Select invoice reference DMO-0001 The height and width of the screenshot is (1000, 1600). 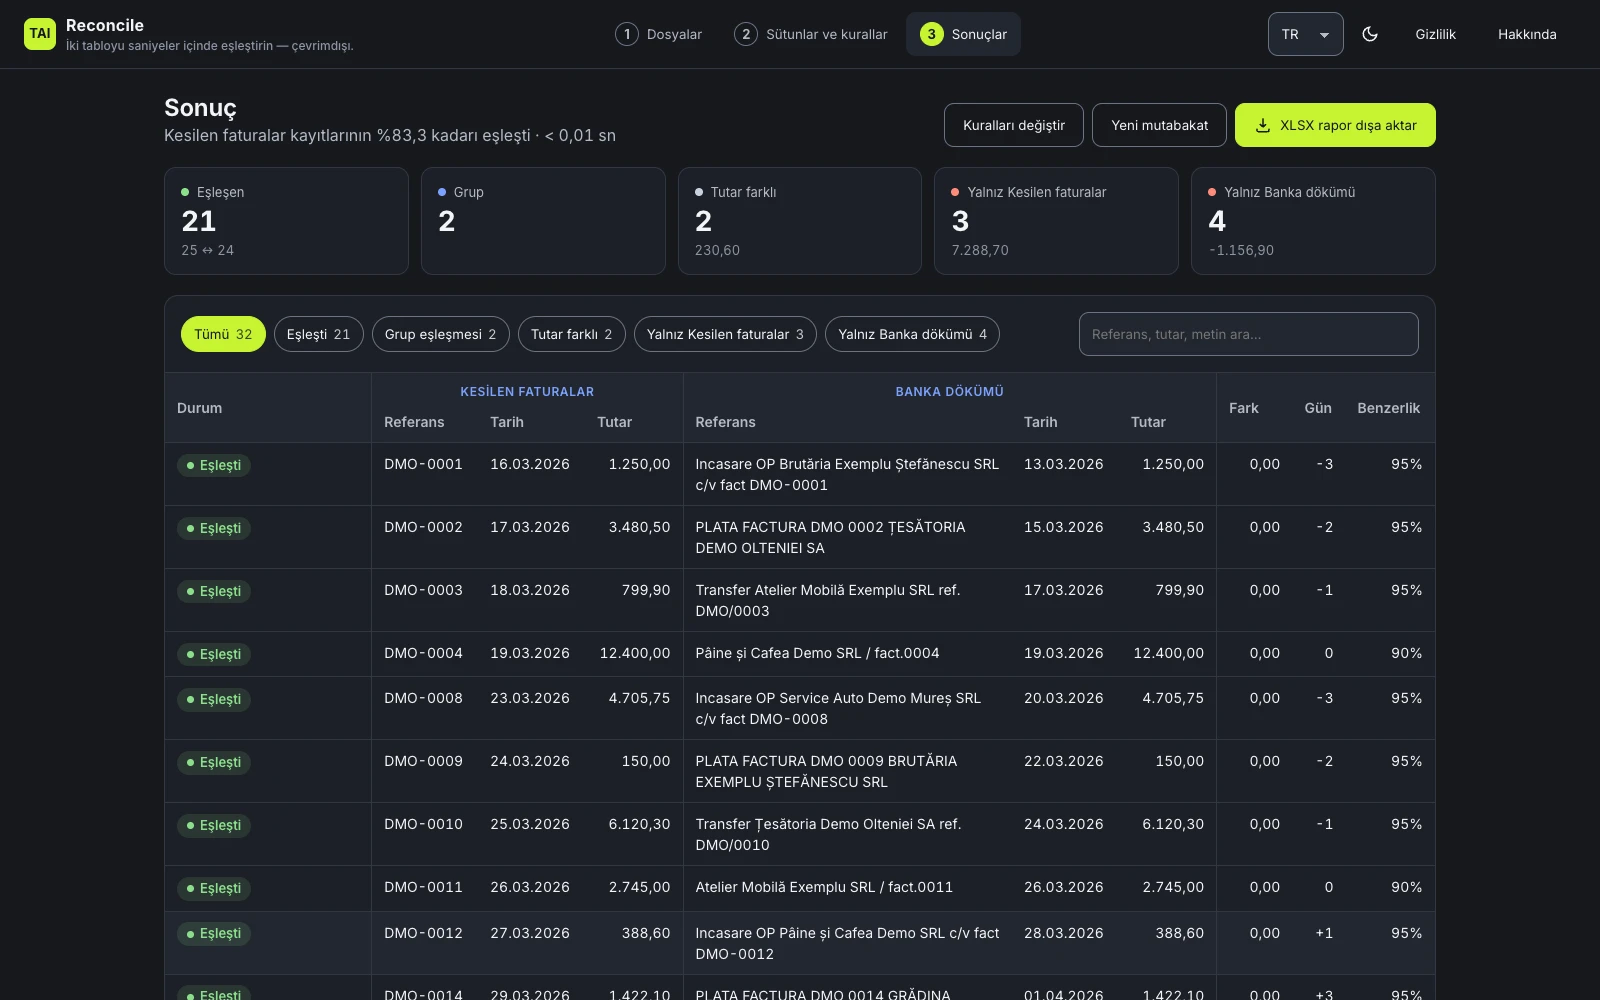(x=423, y=464)
